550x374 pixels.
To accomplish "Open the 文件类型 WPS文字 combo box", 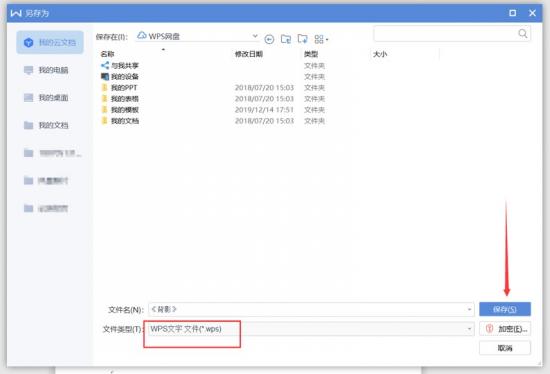I will click(x=311, y=329).
